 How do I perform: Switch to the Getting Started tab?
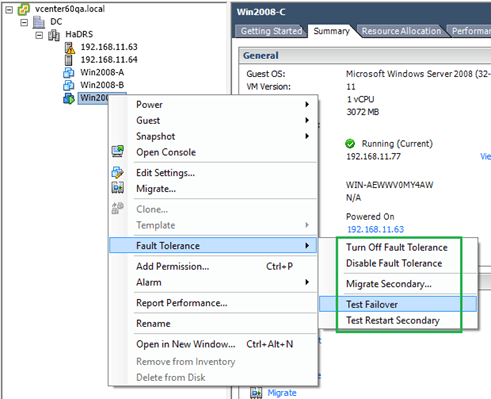pos(271,31)
